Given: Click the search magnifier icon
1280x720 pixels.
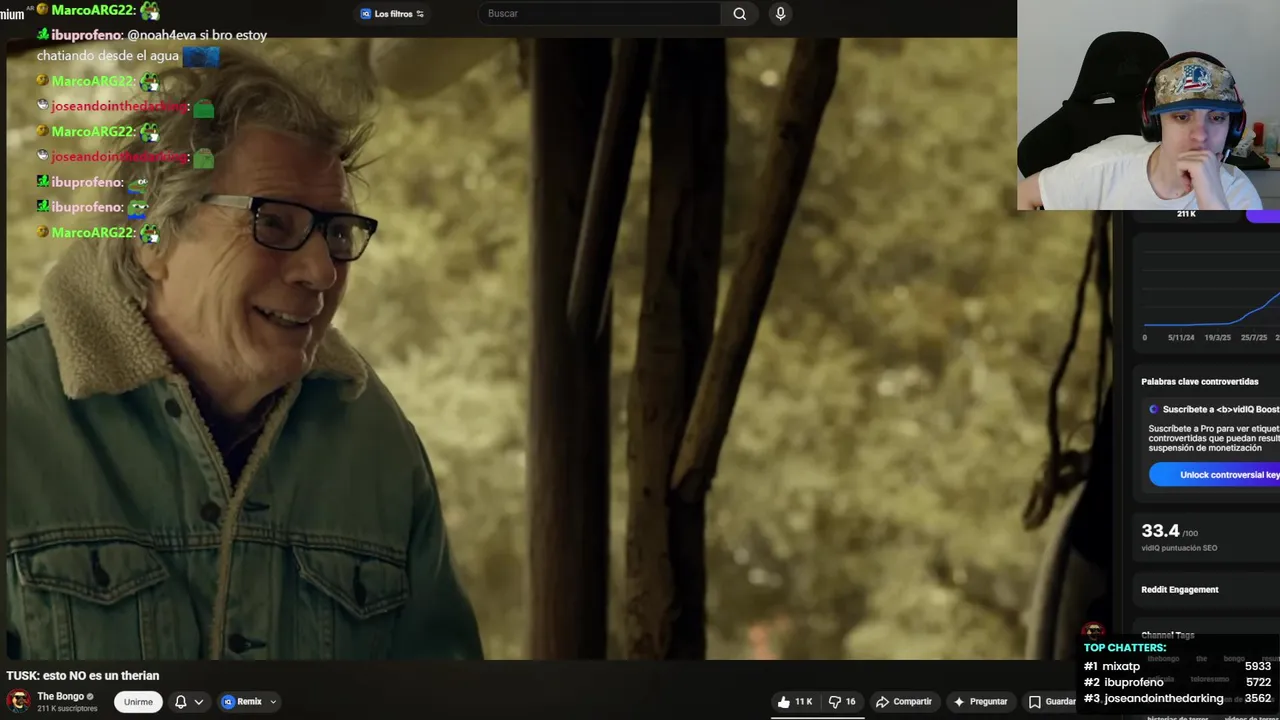Looking at the screenshot, I should pos(739,14).
